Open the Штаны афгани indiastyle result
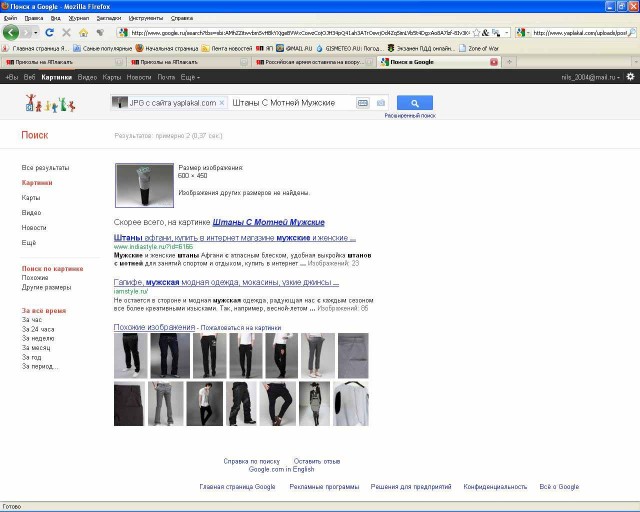The width and height of the screenshot is (640, 512). point(235,238)
